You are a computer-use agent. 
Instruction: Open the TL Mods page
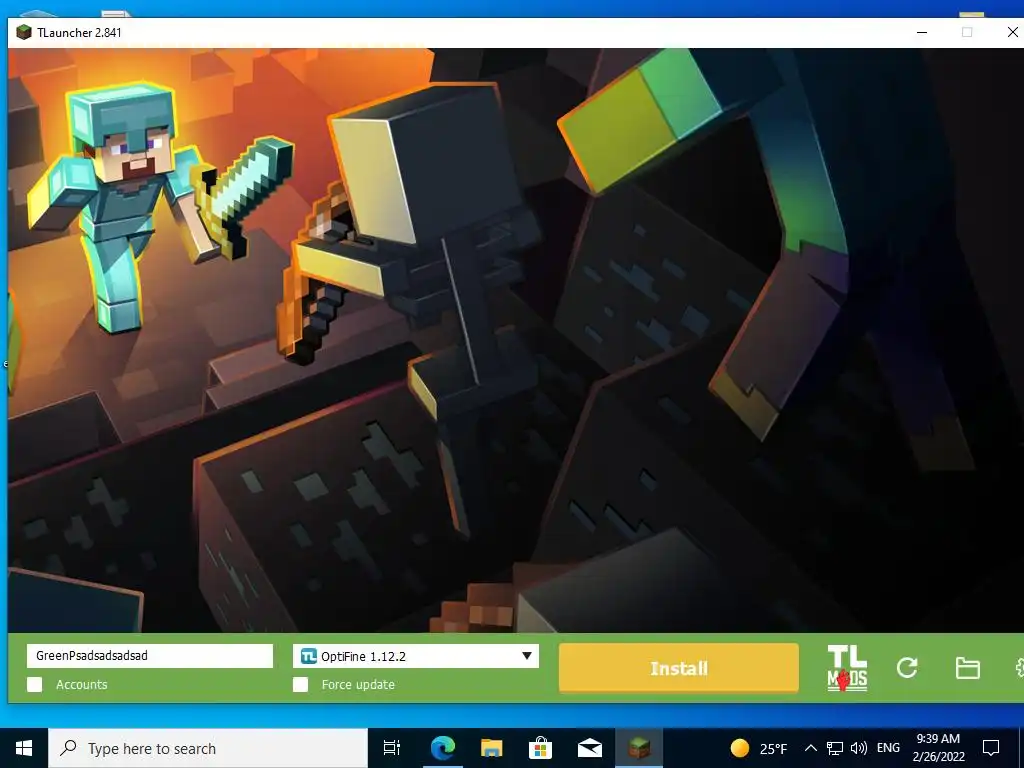tap(847, 668)
